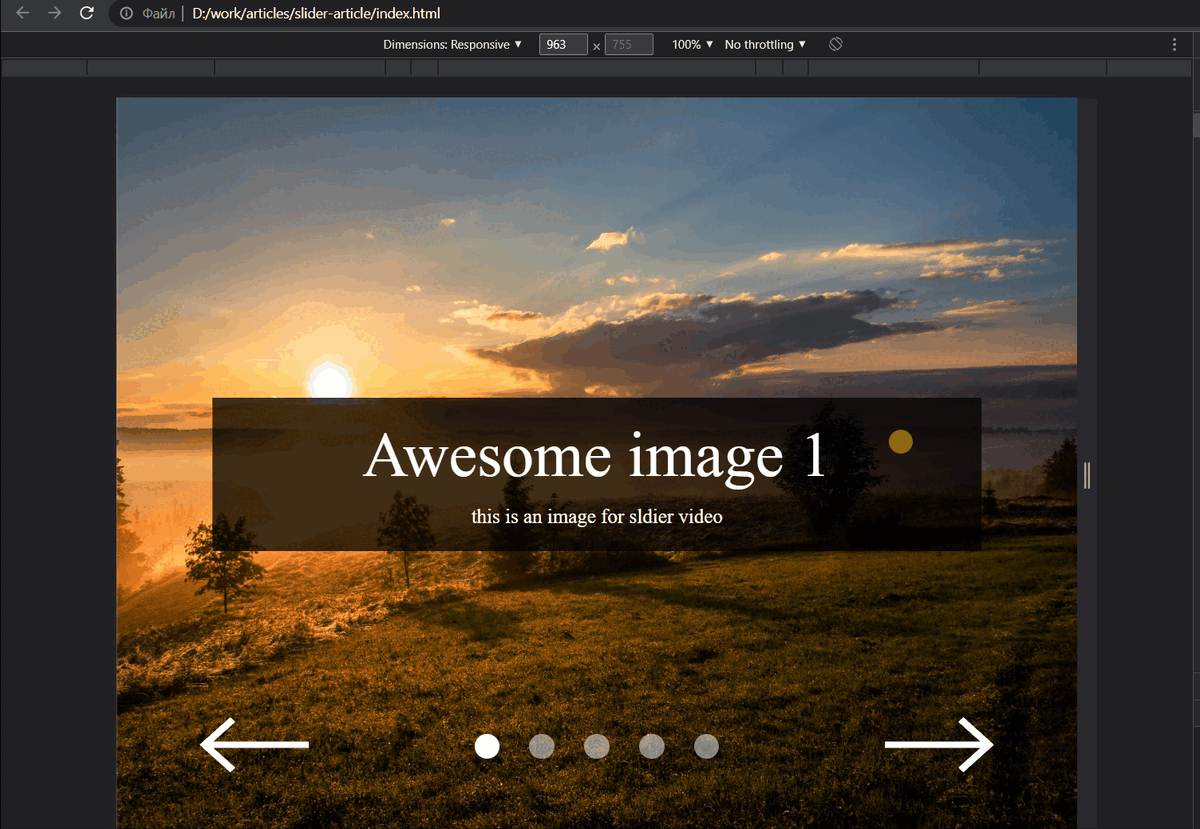Viewport: 1200px width, 829px height.
Task: Go to previous slide with left arrow
Action: pyautogui.click(x=254, y=745)
